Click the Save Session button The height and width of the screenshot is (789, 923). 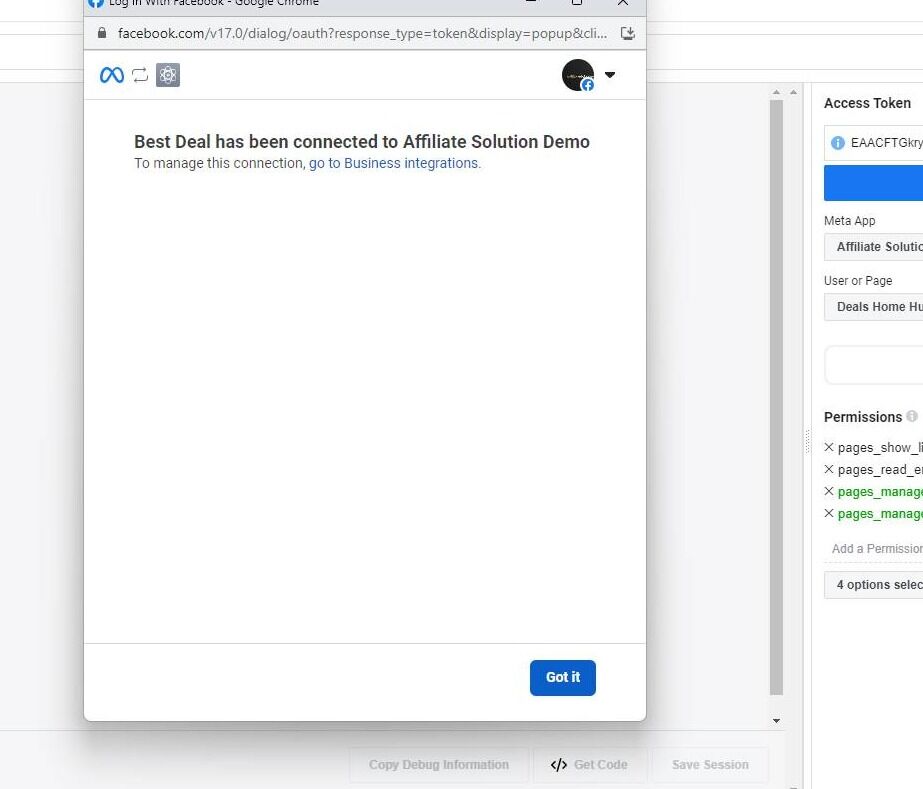[x=710, y=764]
